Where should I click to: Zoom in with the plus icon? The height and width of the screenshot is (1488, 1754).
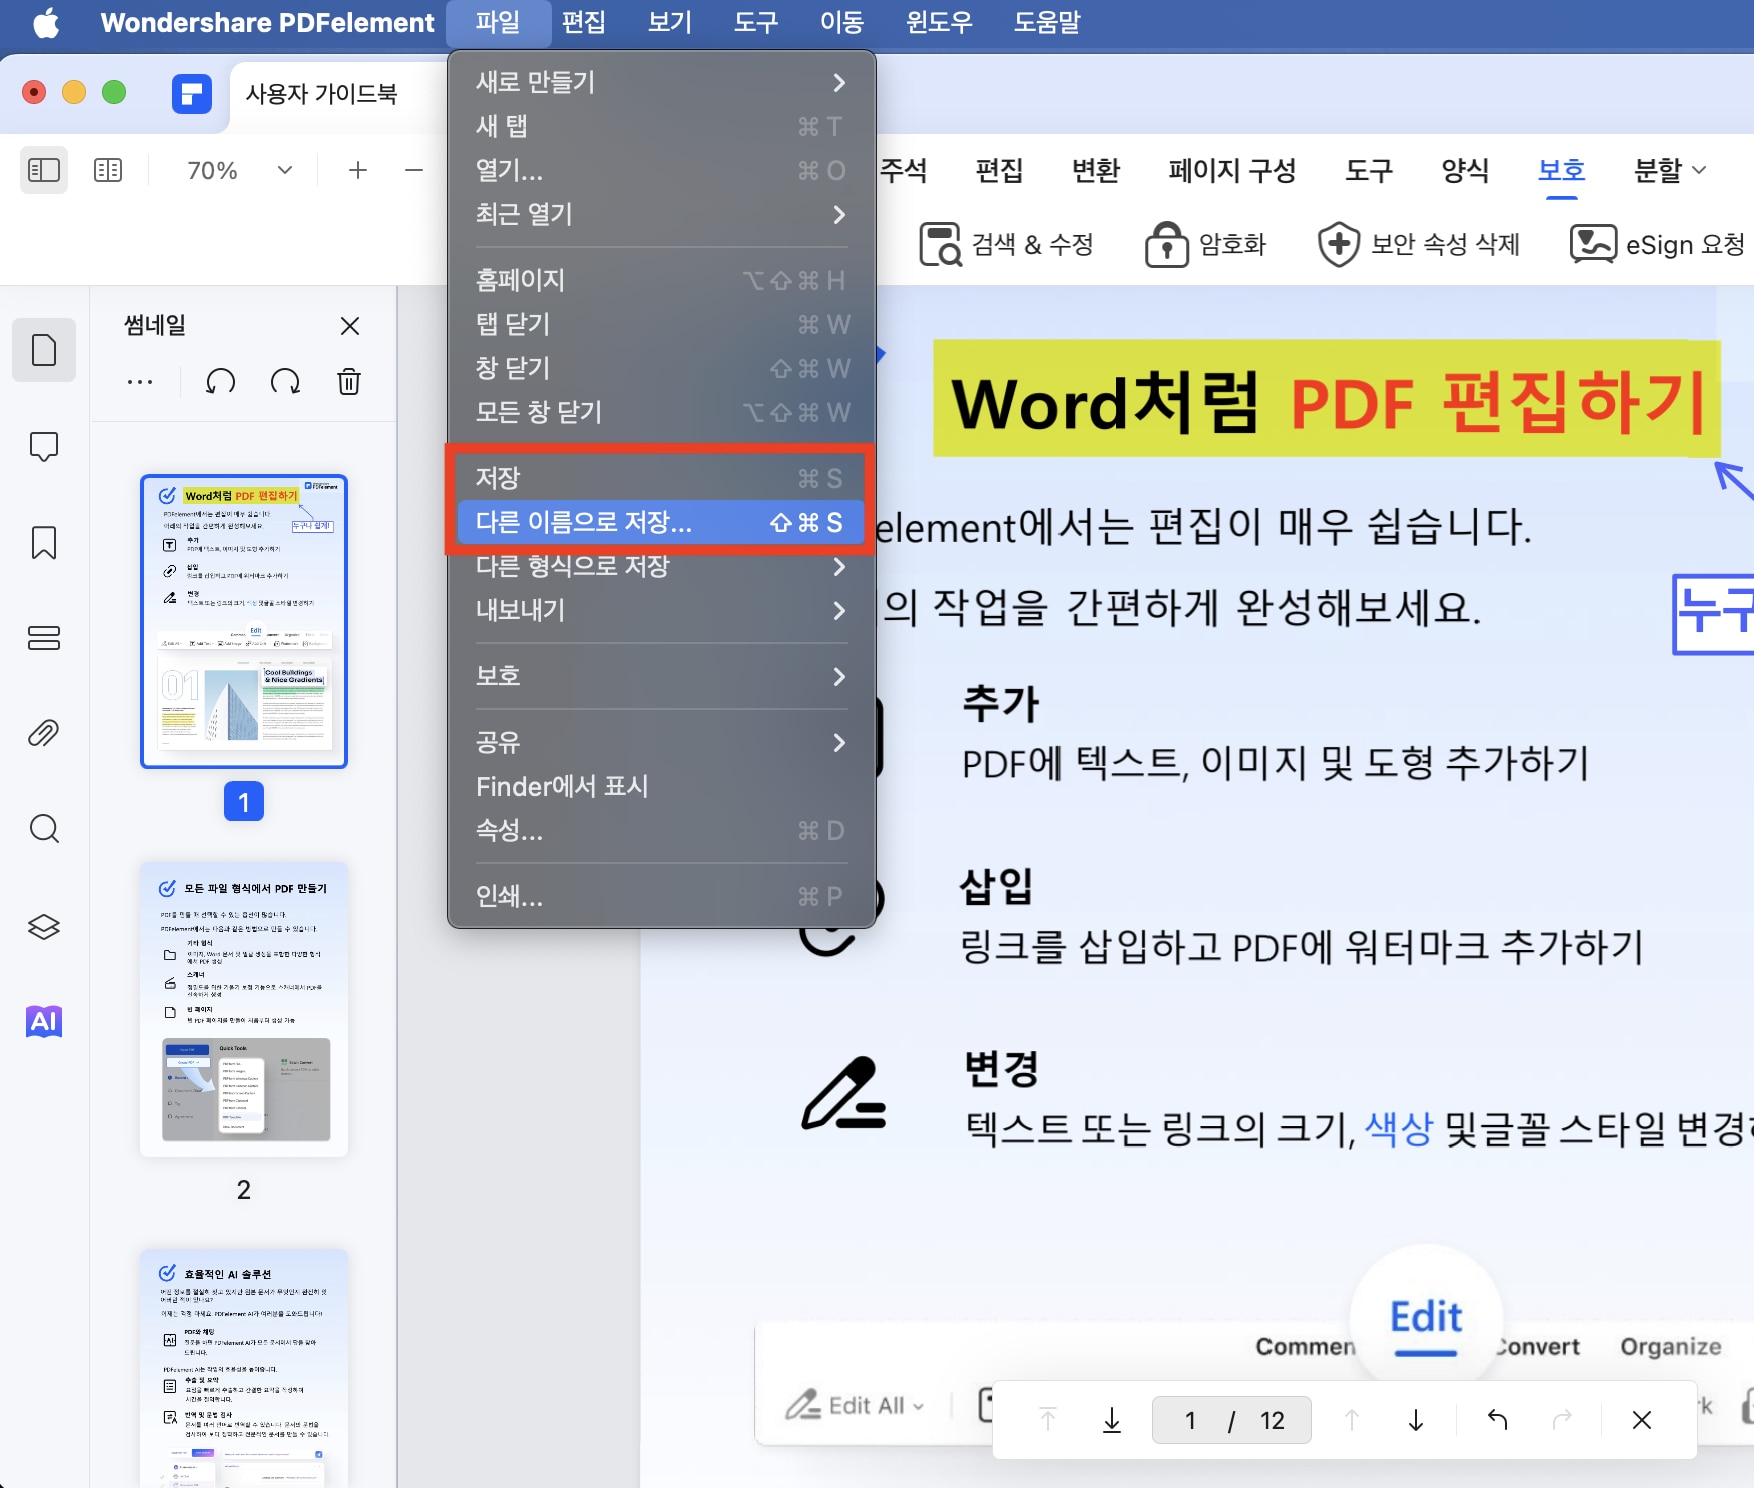358,170
